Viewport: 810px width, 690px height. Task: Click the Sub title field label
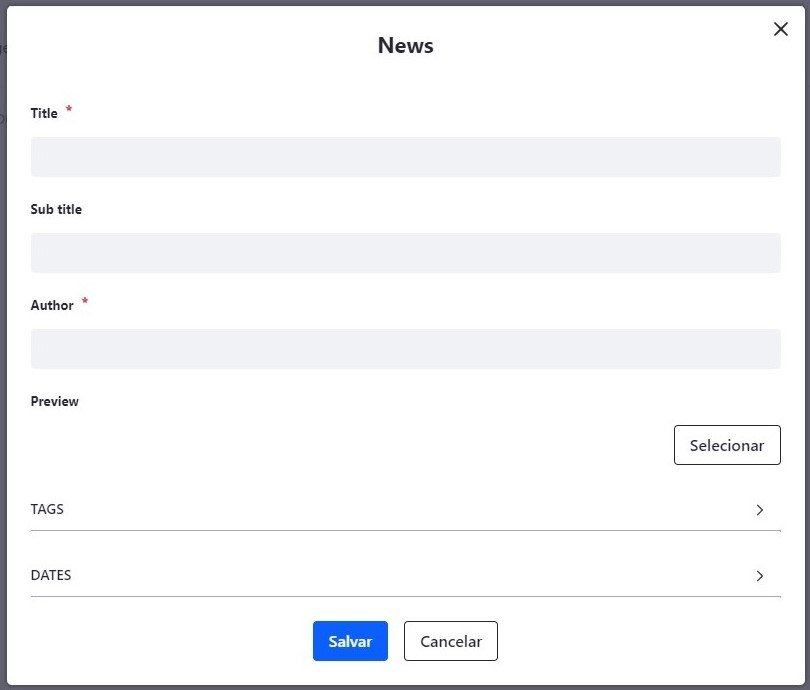[56, 209]
